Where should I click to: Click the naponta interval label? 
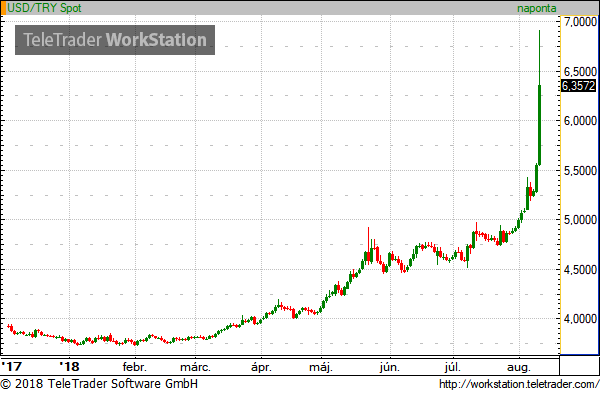tap(536, 8)
